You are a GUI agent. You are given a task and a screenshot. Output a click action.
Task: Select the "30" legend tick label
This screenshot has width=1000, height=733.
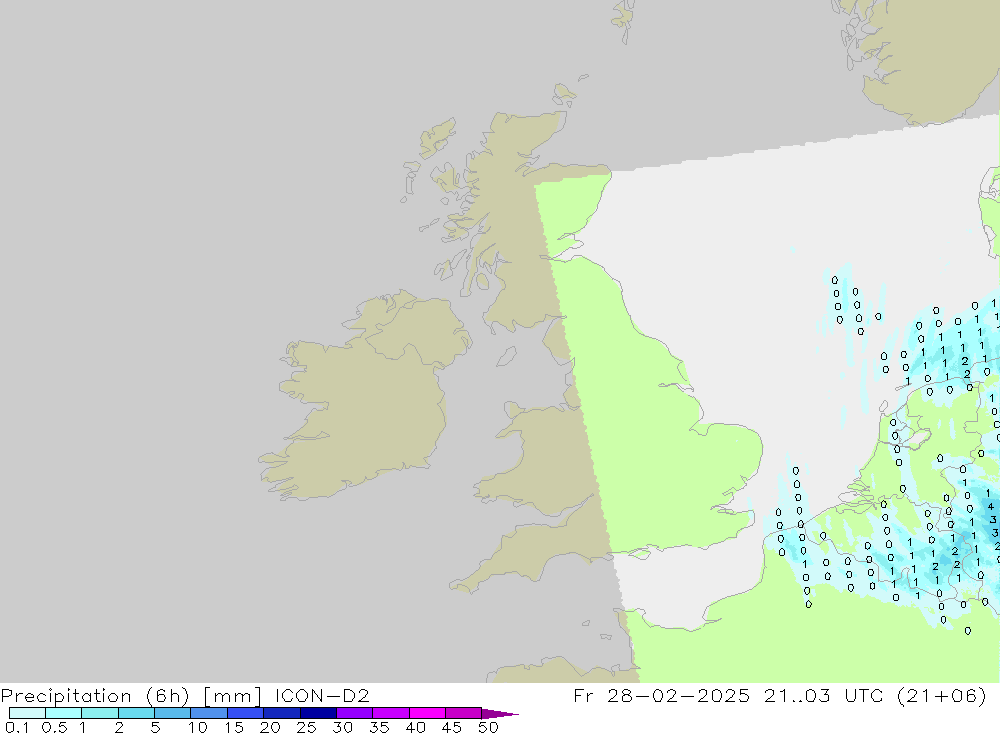pos(342,727)
